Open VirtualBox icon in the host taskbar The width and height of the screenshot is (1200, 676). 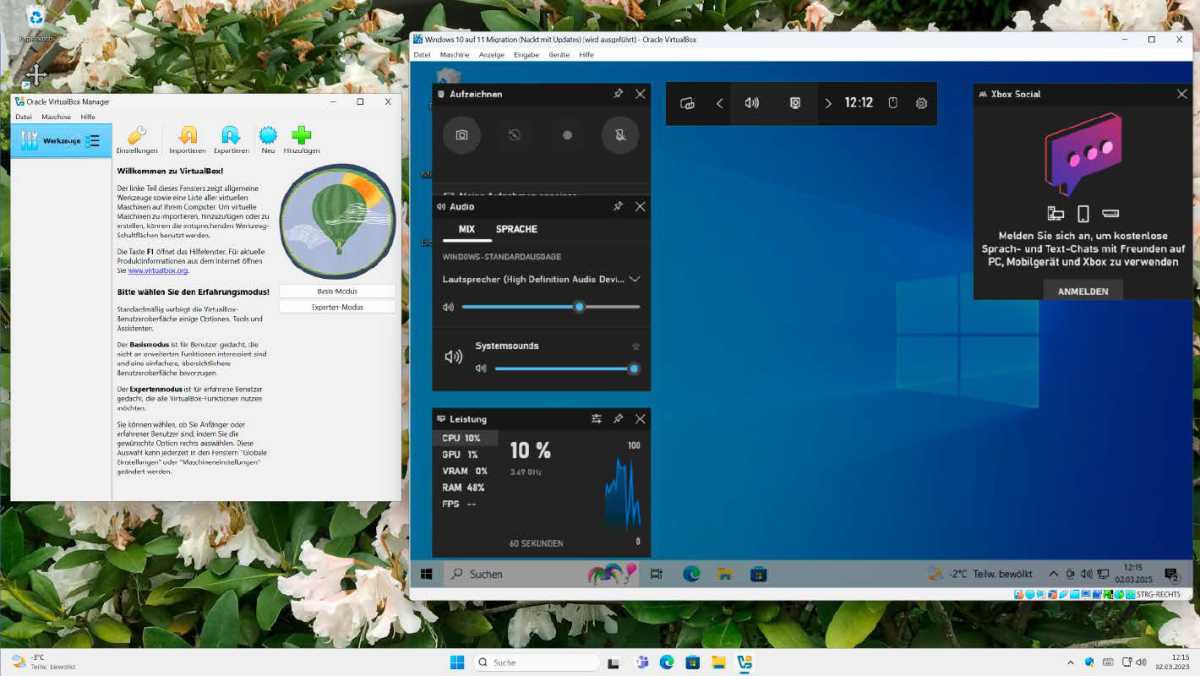point(744,662)
